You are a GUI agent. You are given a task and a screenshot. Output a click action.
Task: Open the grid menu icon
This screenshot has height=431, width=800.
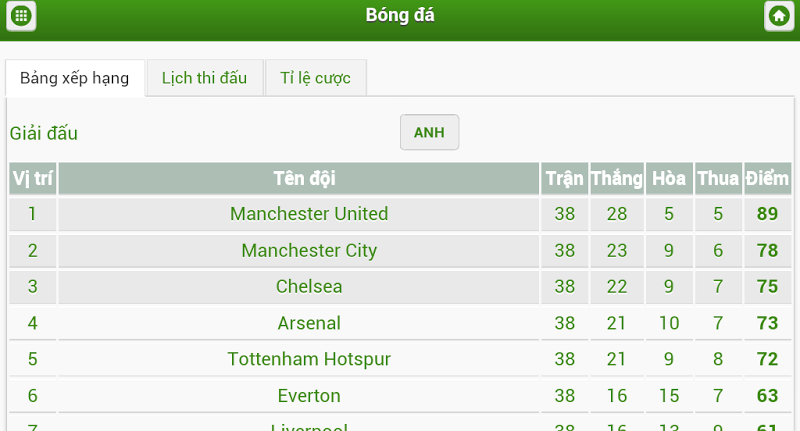[21, 16]
